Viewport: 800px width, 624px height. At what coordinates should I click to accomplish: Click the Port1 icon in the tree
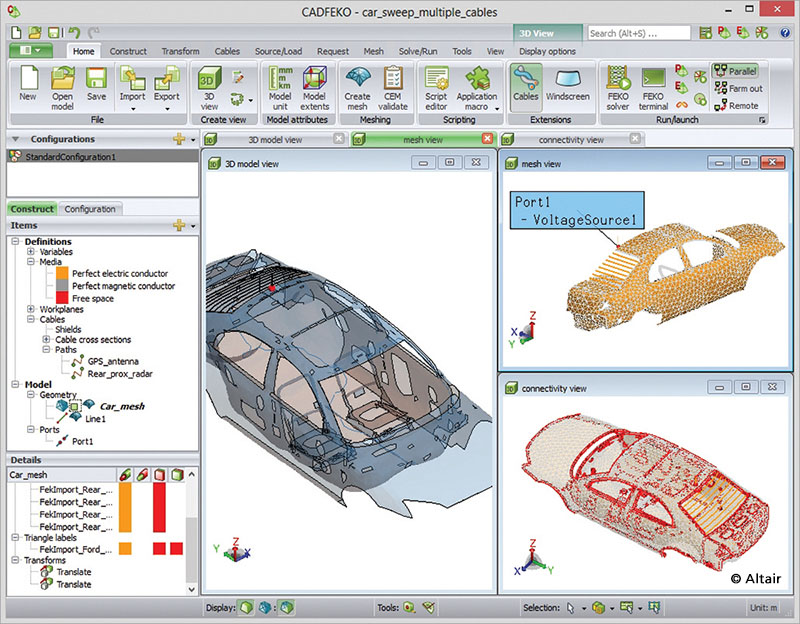[62, 441]
